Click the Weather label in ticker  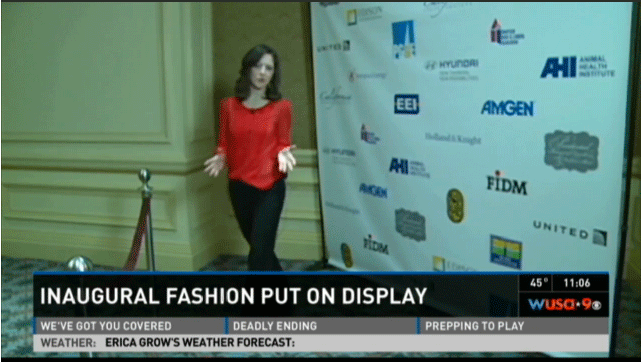tap(68, 342)
